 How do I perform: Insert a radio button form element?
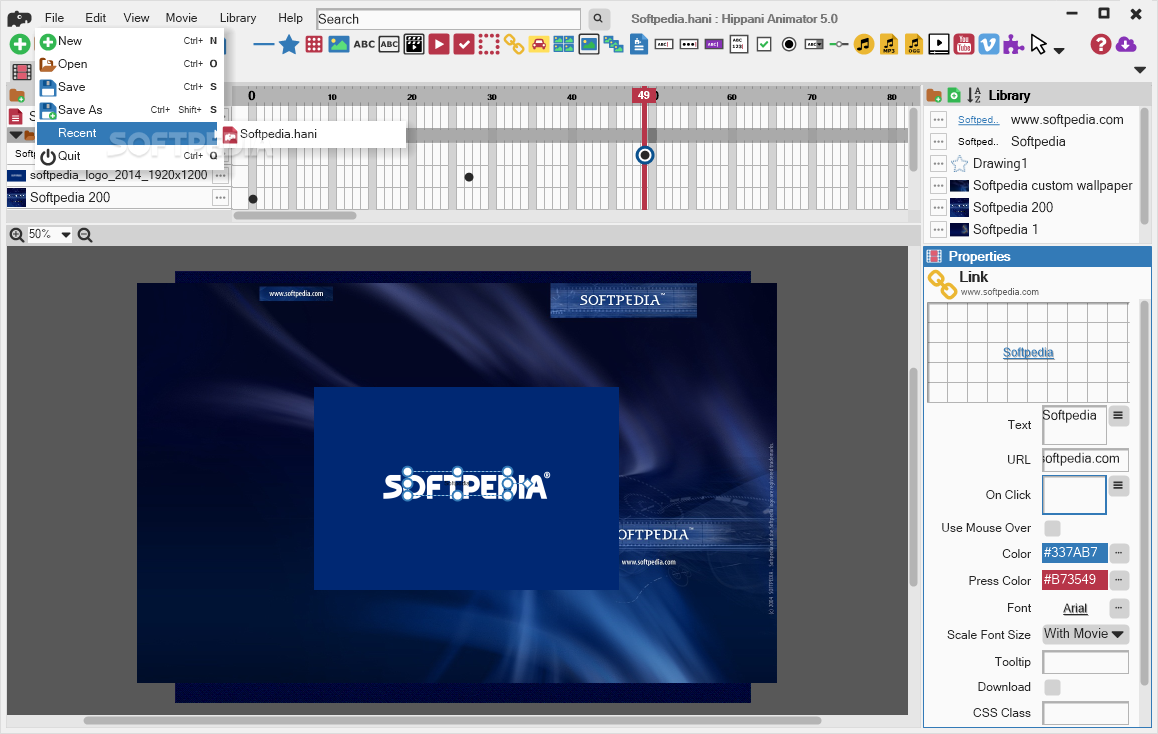(x=789, y=44)
